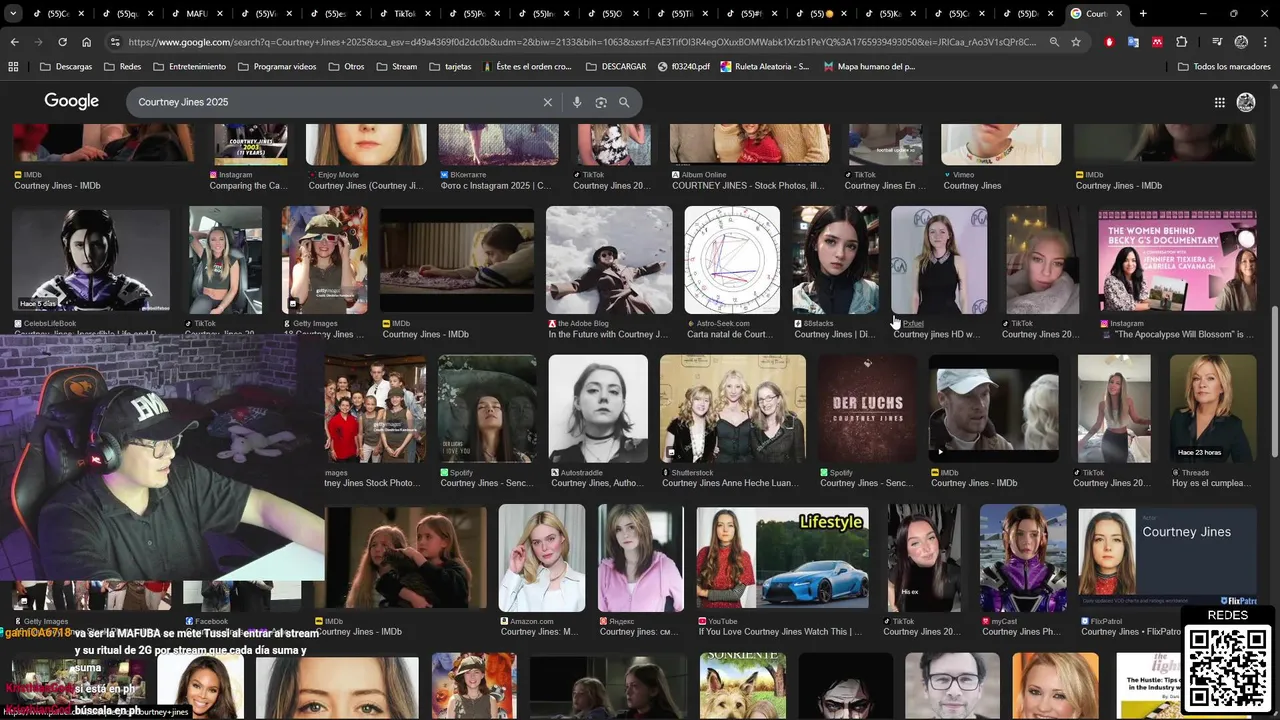Viewport: 1280px width, 720px height.
Task: Search by image with Google Lens
Action: coord(600,102)
